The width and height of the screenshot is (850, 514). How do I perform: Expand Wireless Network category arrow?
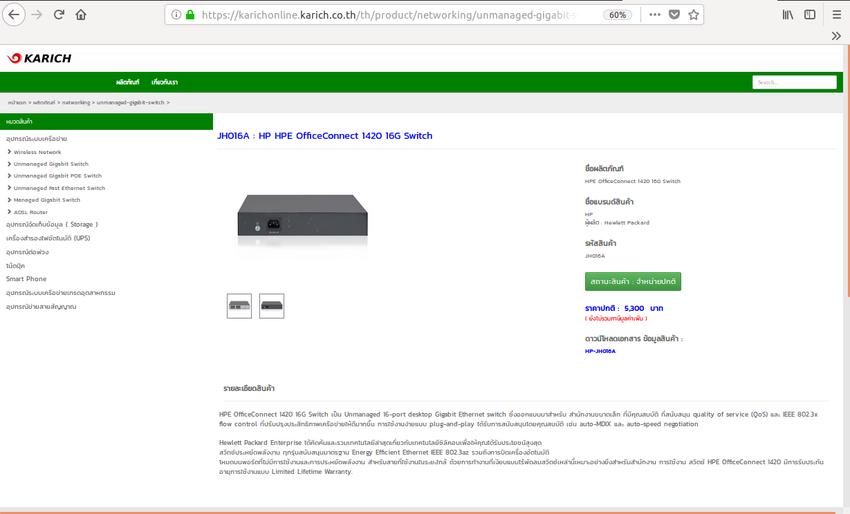(9, 152)
